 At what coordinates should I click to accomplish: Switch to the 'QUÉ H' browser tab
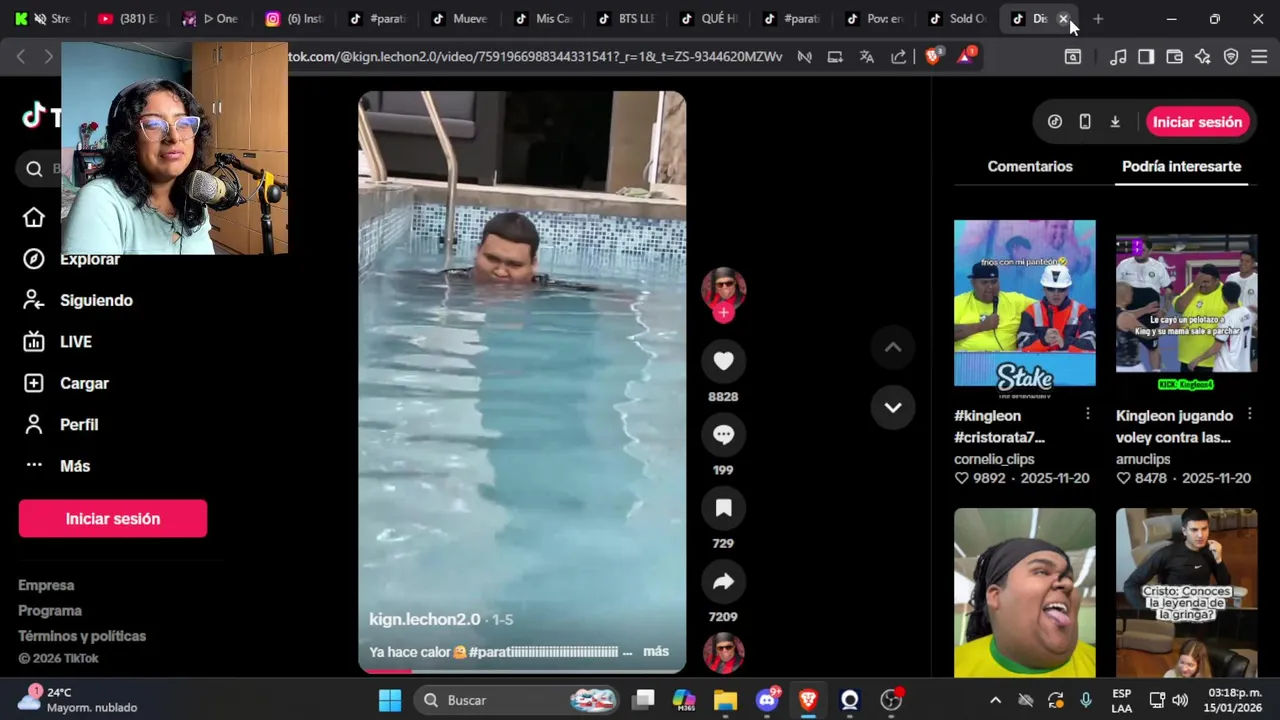pyautogui.click(x=709, y=19)
